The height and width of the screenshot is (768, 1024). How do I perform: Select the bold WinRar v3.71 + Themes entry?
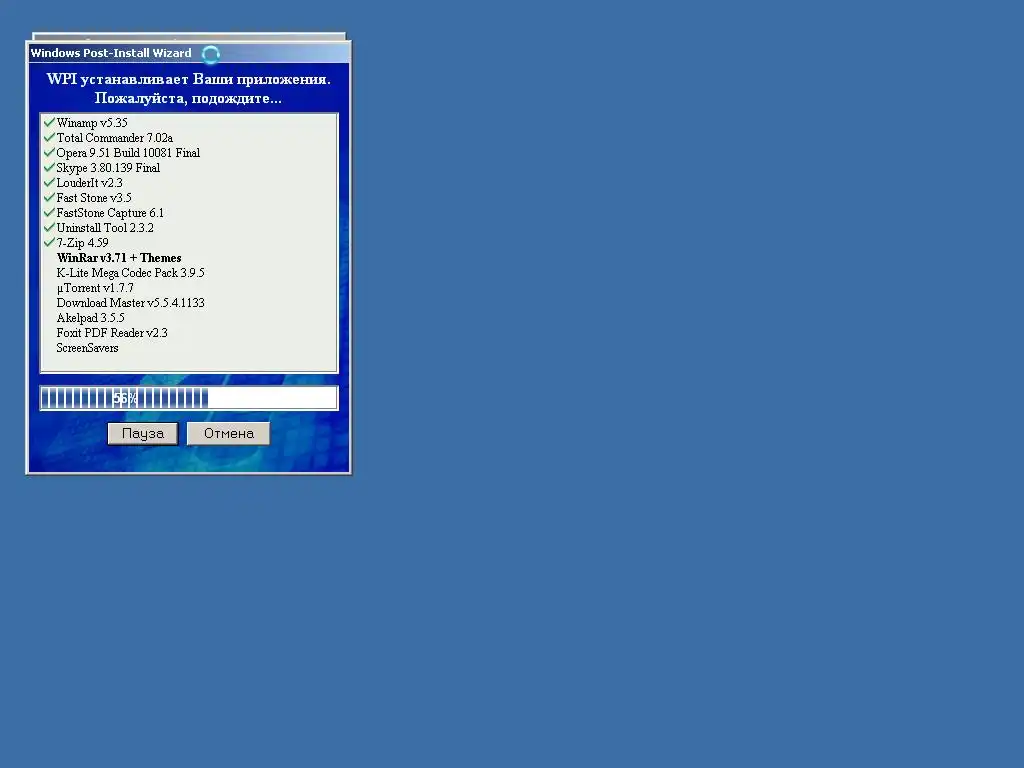coord(119,258)
